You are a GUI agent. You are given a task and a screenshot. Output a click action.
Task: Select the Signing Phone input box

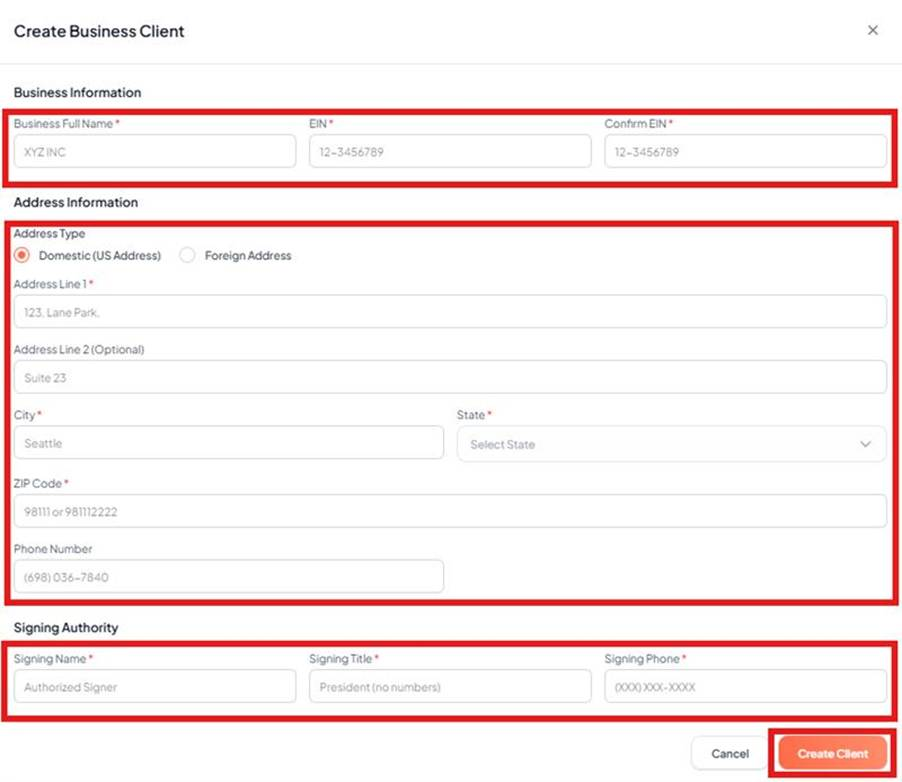pos(745,687)
